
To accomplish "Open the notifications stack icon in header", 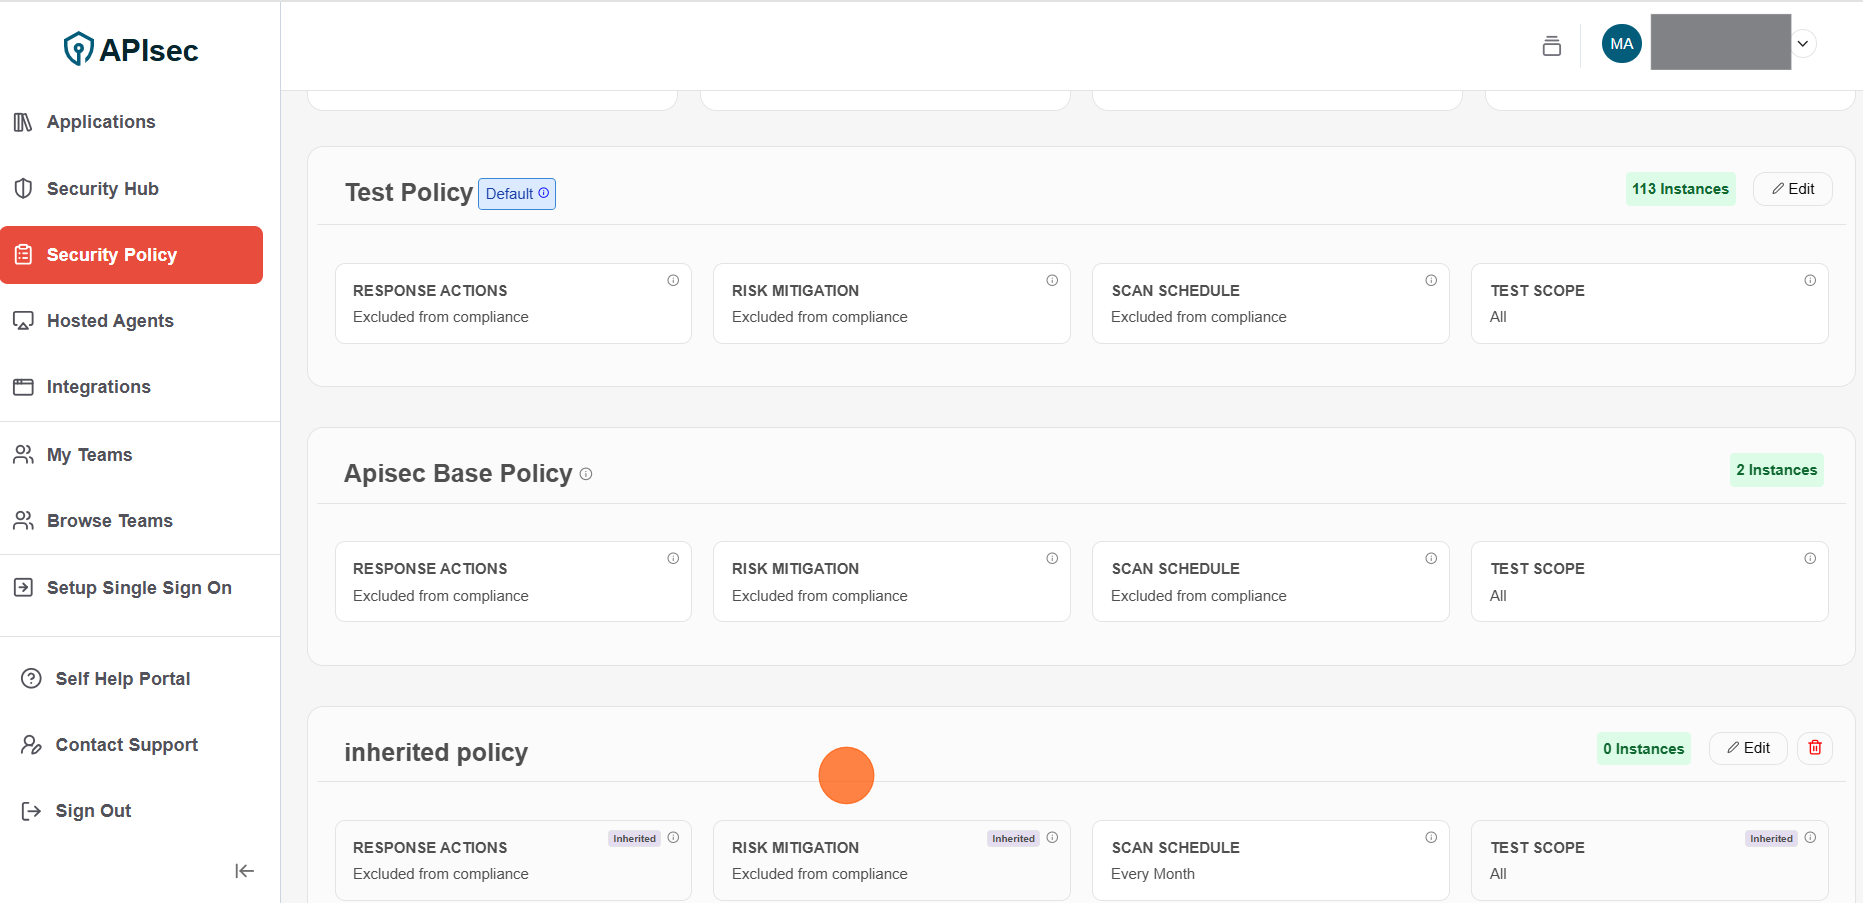I will [1551, 45].
